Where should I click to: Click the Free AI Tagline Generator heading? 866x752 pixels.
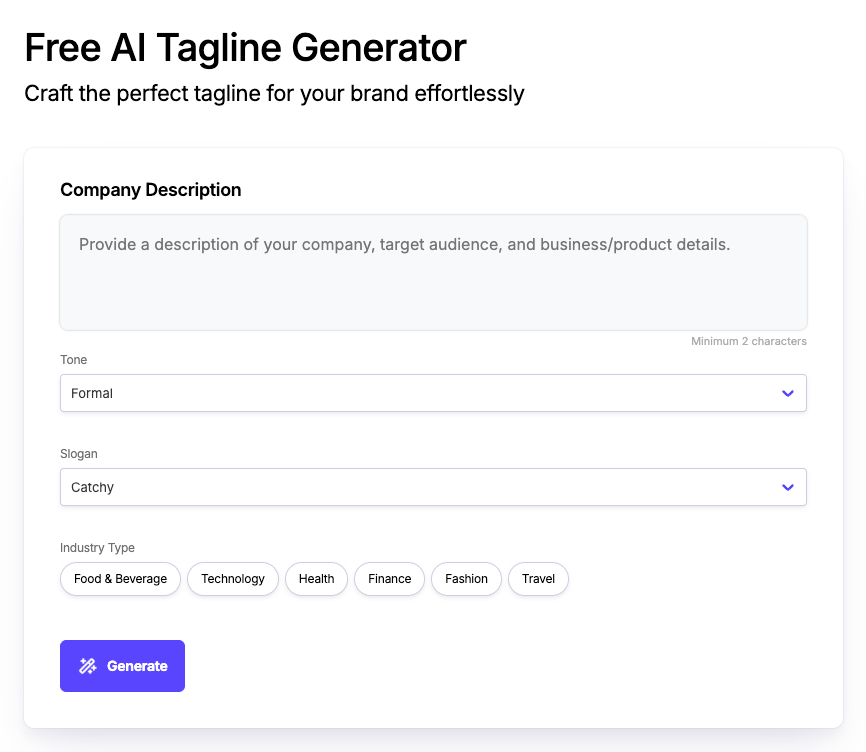(244, 47)
